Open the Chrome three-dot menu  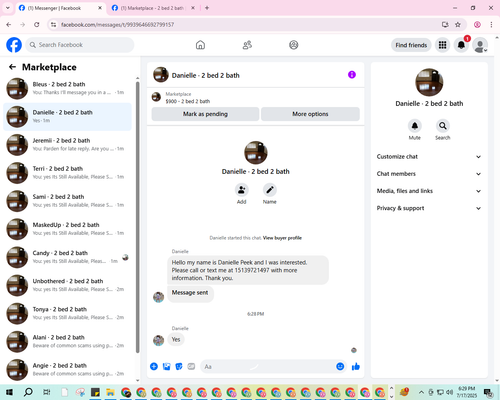(x=491, y=24)
